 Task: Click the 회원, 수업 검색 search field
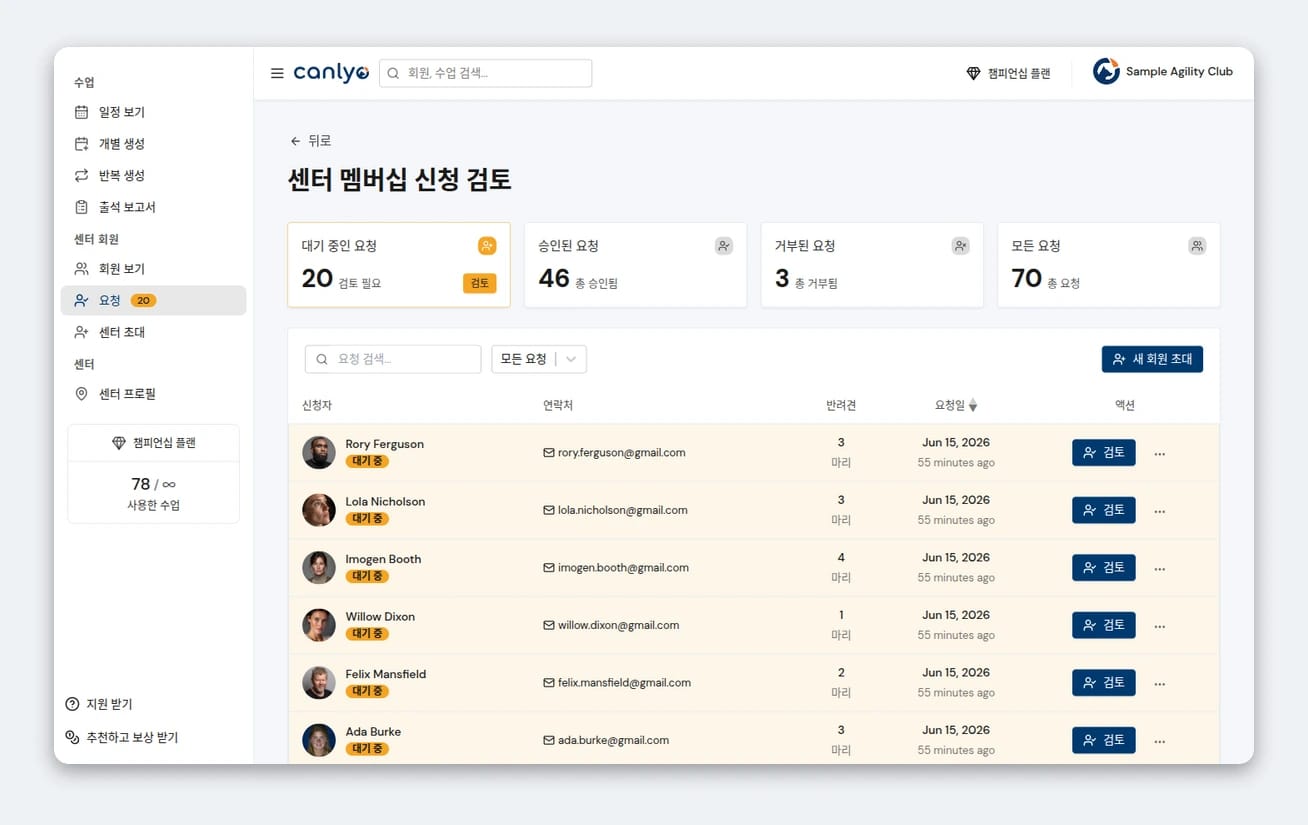485,73
